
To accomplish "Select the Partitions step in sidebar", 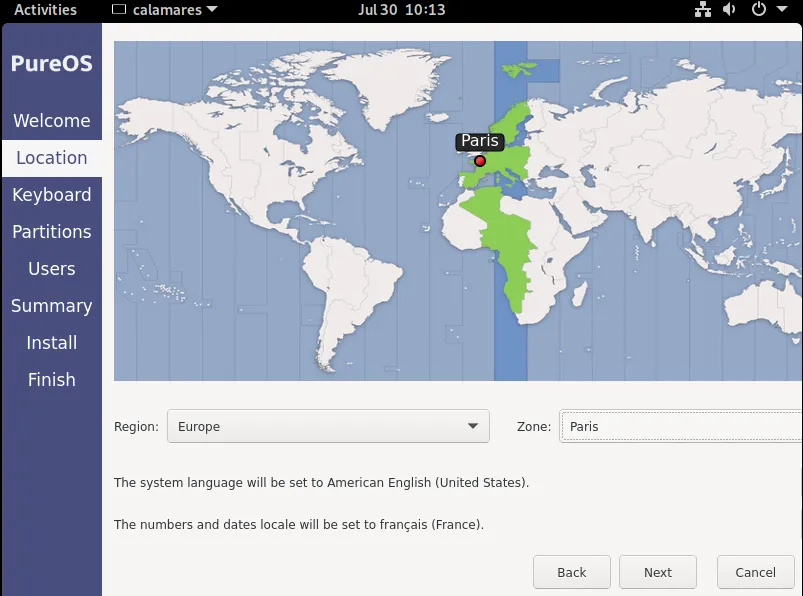I will [x=51, y=232].
